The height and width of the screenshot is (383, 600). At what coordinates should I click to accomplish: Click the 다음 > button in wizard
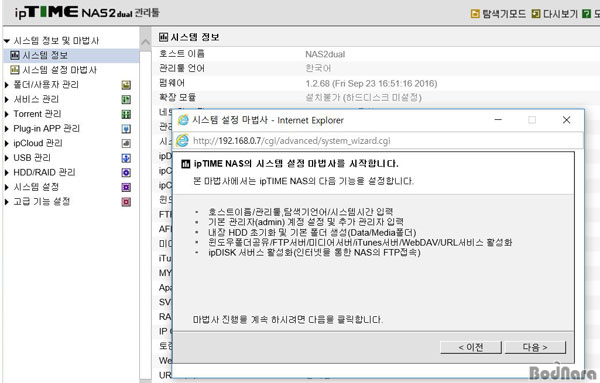[x=535, y=347]
